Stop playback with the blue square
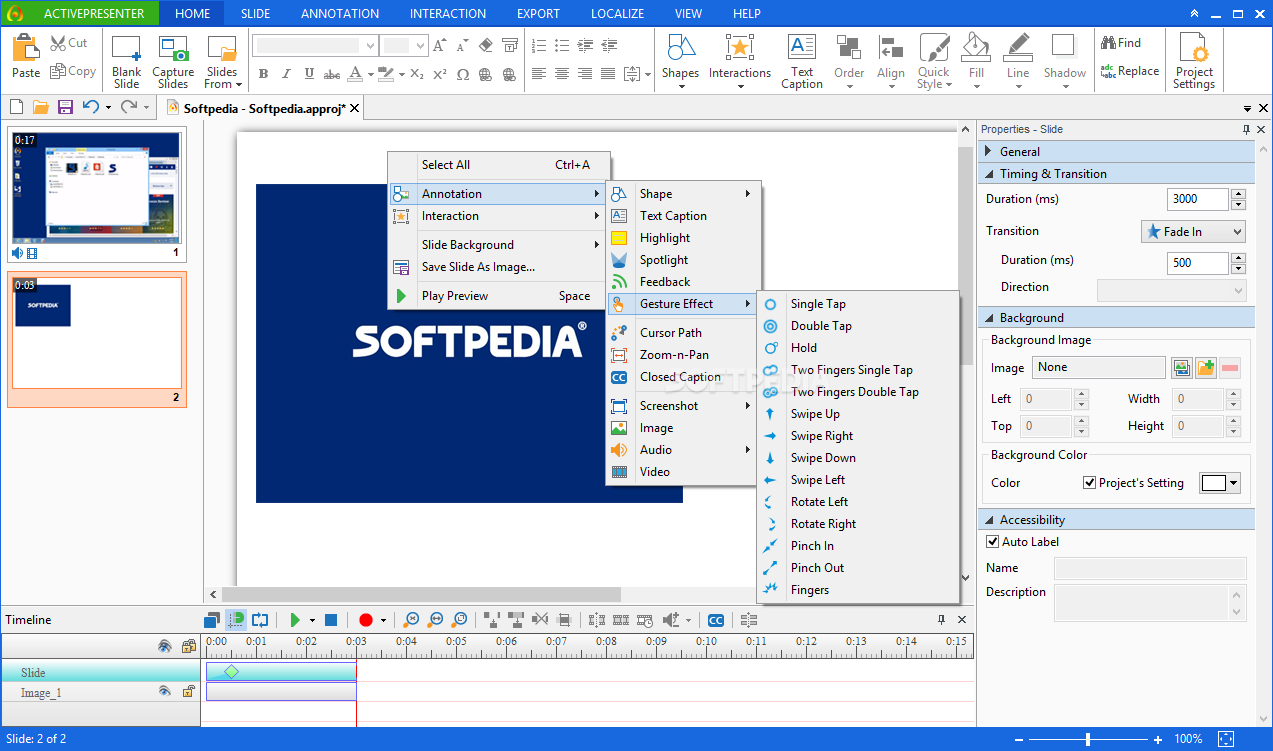This screenshot has height=751, width=1273. coord(331,620)
